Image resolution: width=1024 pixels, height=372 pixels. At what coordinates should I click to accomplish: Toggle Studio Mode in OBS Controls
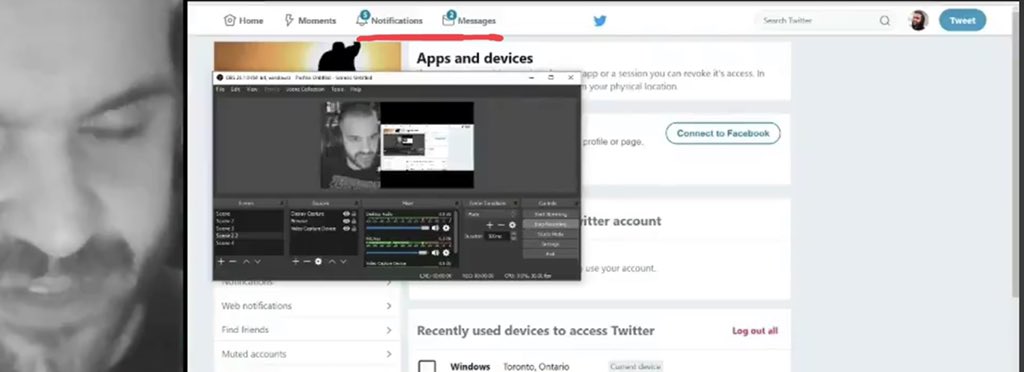click(551, 234)
